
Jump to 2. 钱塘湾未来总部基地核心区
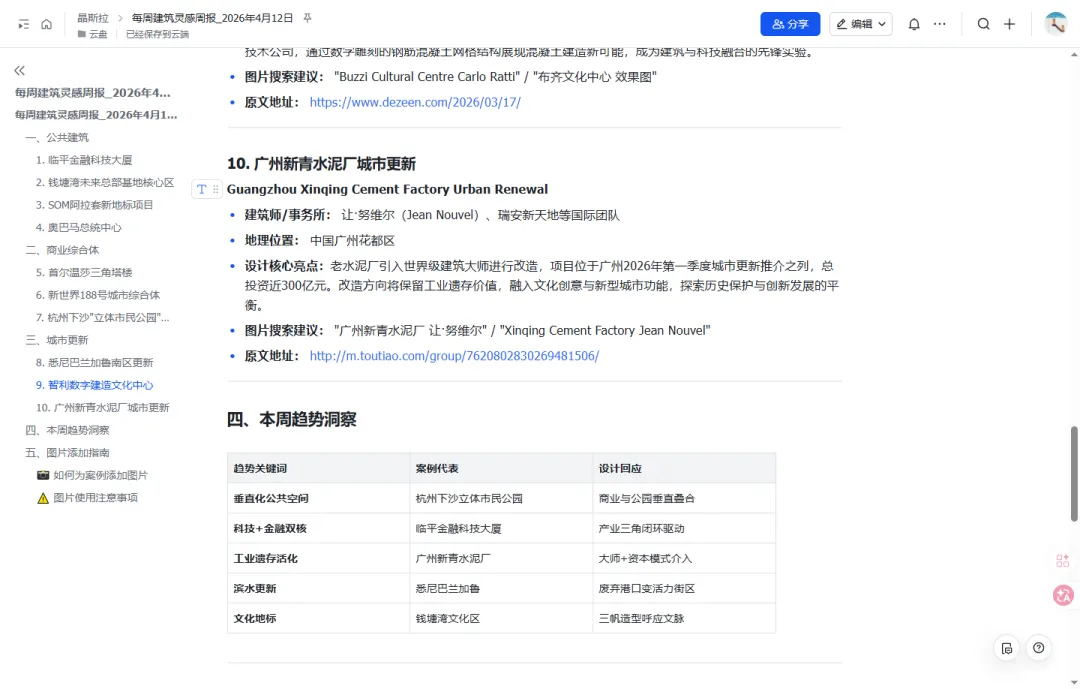(x=105, y=183)
